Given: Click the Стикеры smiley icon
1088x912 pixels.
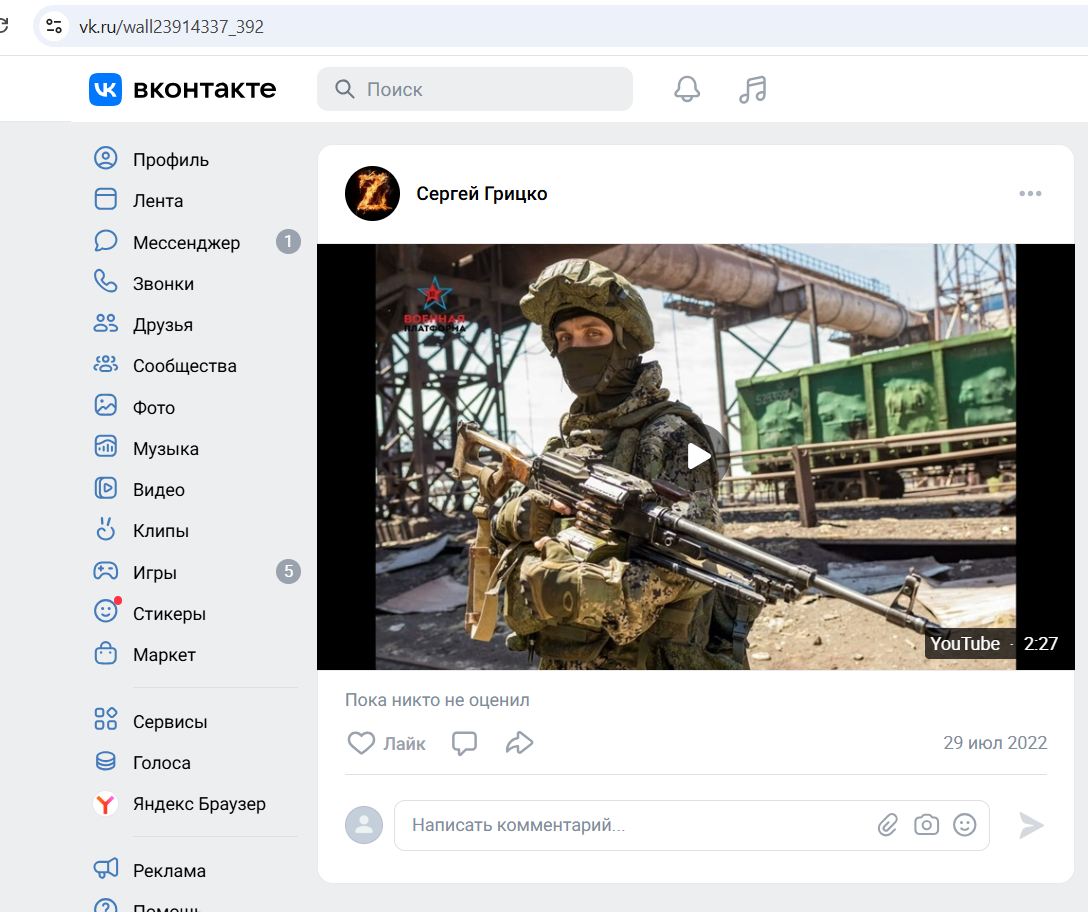Looking at the screenshot, I should [x=105, y=611].
